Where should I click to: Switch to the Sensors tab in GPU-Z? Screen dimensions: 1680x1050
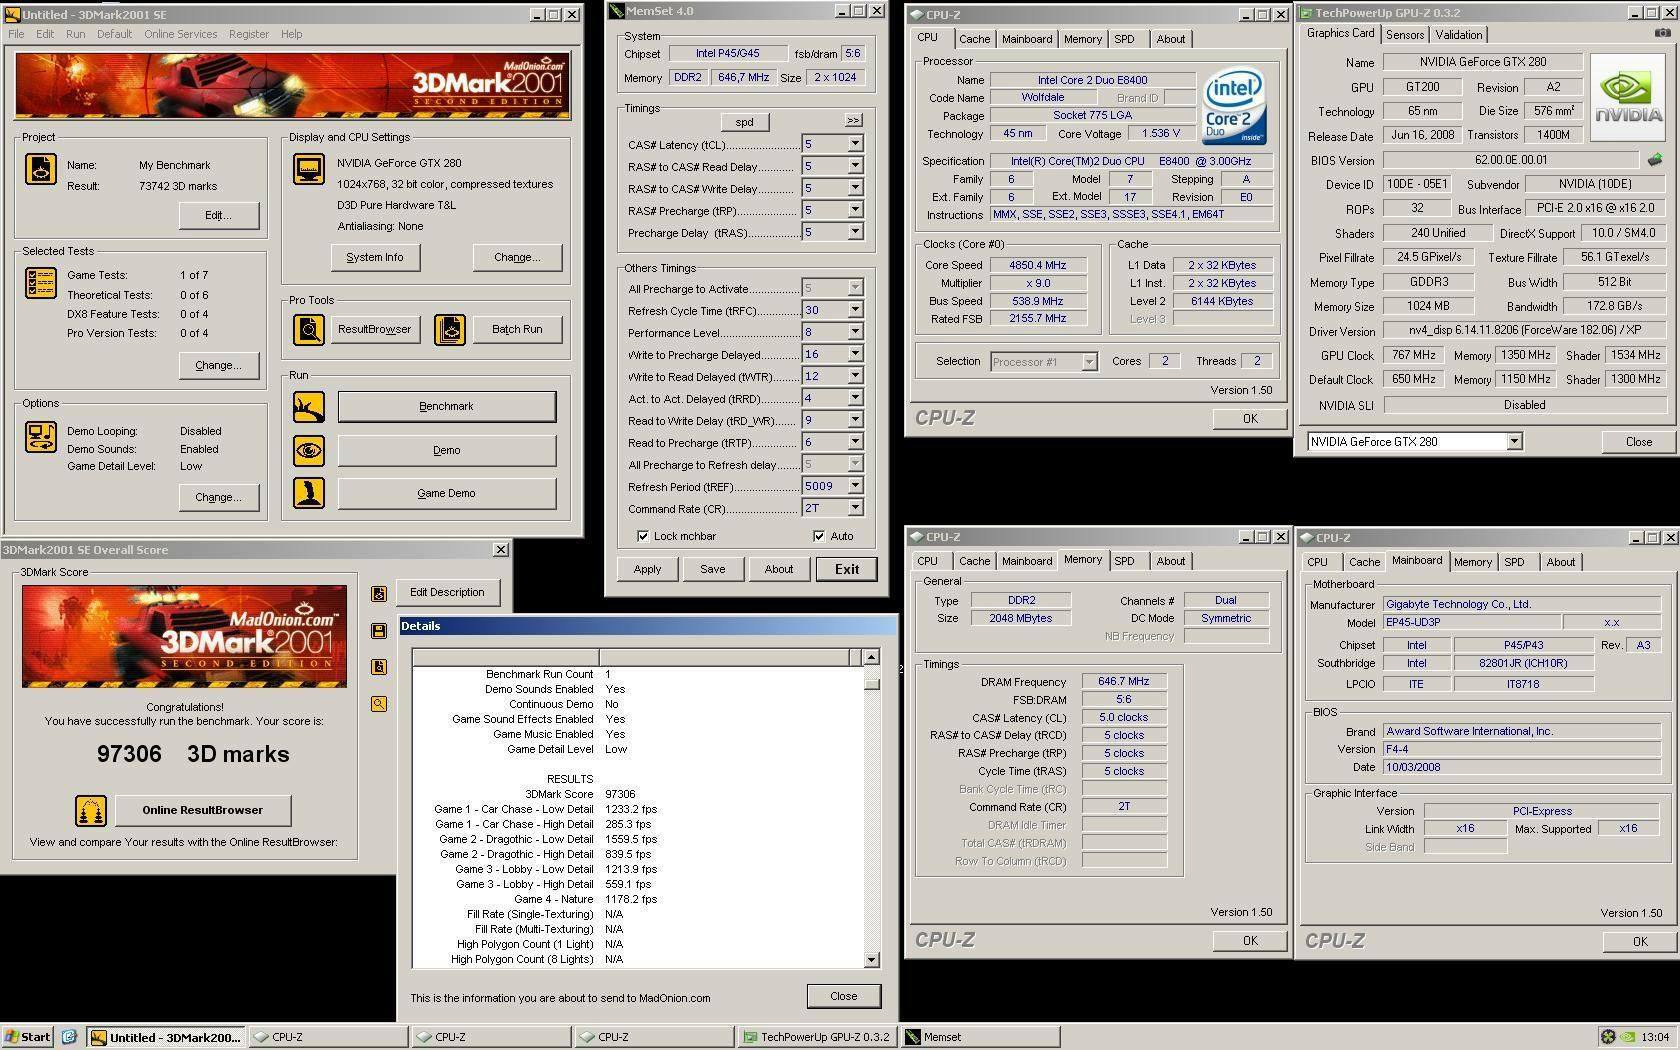click(x=1404, y=35)
